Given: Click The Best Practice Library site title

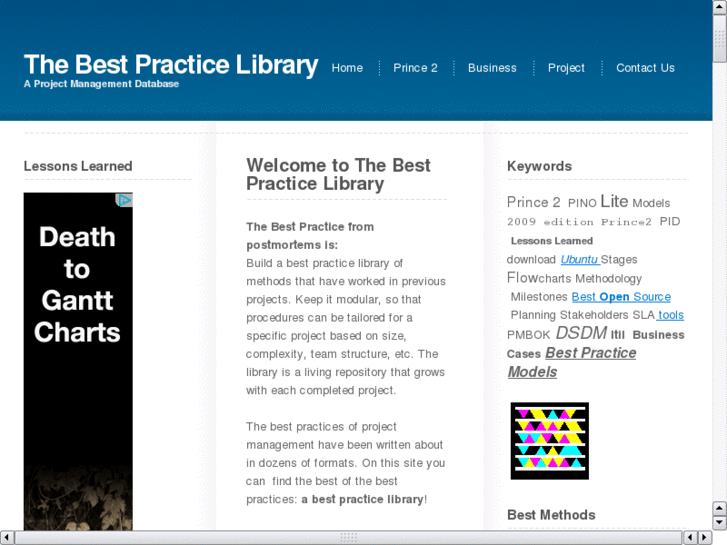Looking at the screenshot, I should (x=171, y=65).
